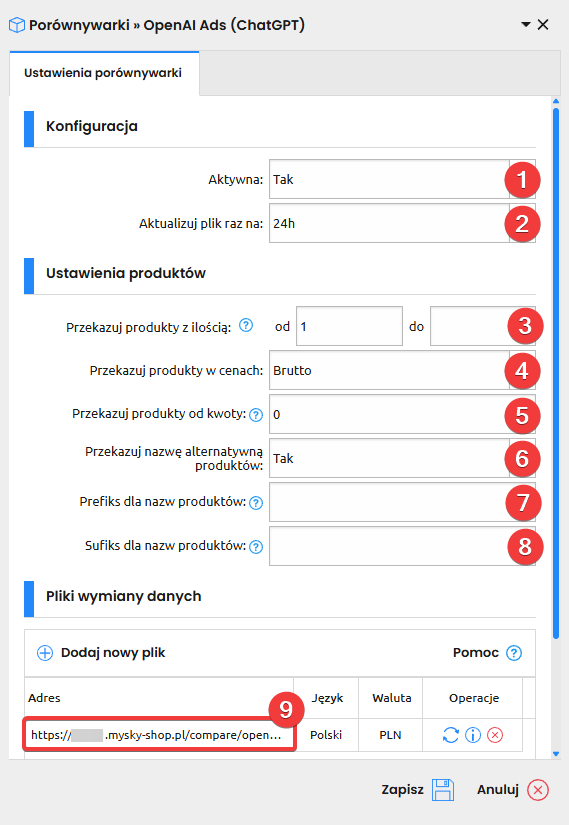Image resolution: width=569 pixels, height=825 pixels.
Task: Click the Dodaj nowy plik link
Action: tap(113, 653)
